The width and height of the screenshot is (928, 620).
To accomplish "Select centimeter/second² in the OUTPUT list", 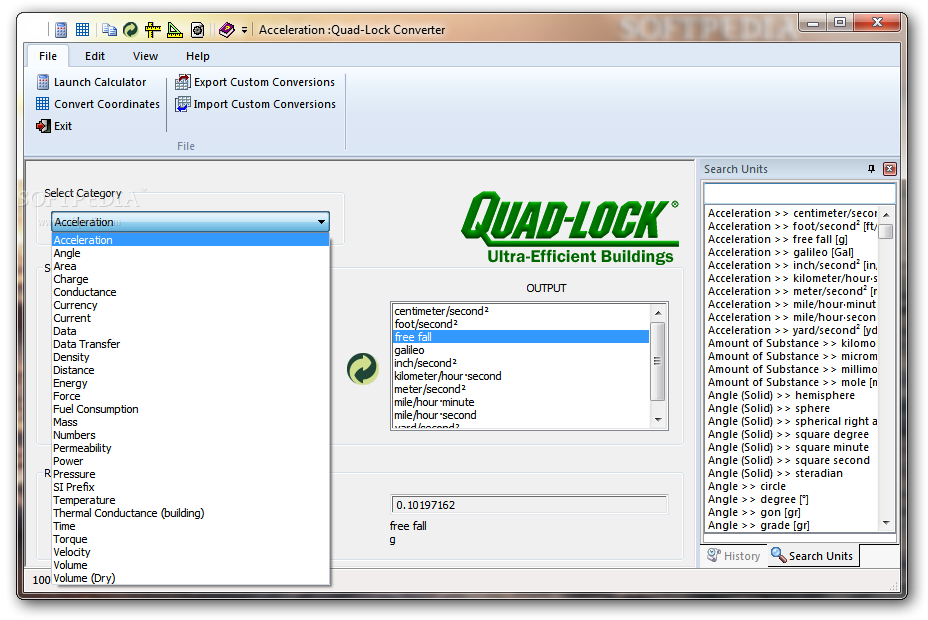I will click(x=521, y=311).
